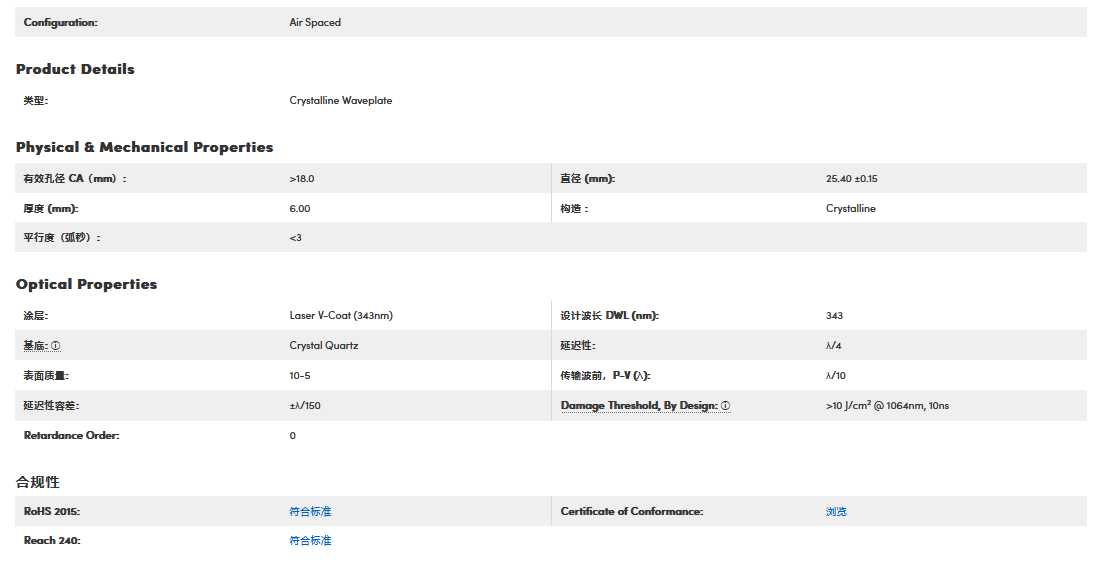Click the Crystalline Waveplate type value
Viewport: 1098px width, 579px height.
[340, 100]
